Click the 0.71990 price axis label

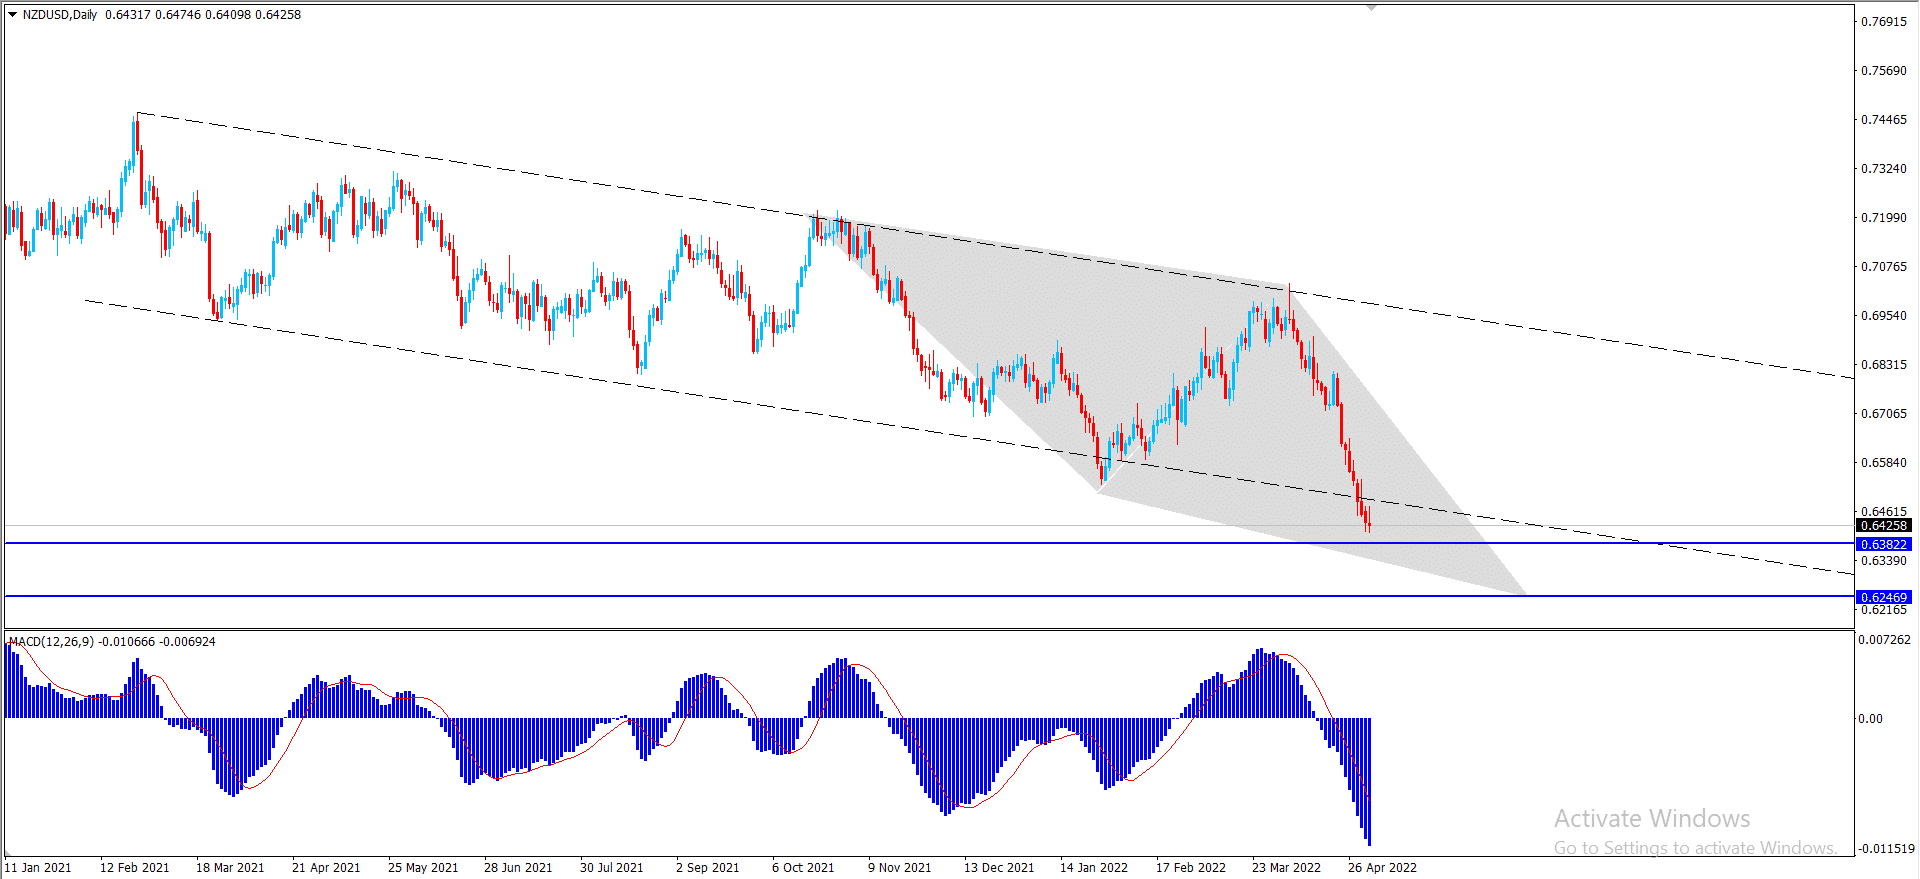click(x=1884, y=217)
